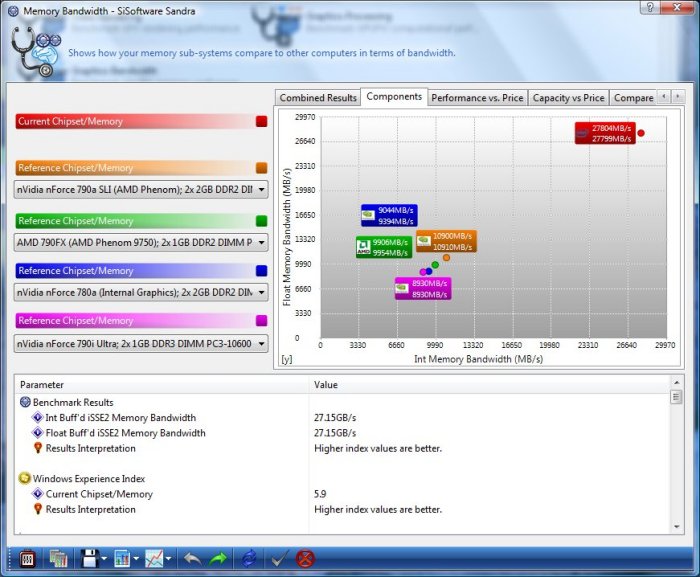Click the line graph icon
Viewport: 700px width, 577px height.
pos(154,559)
